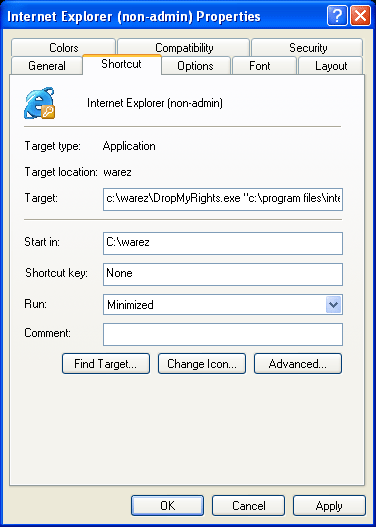Switch to the Colors tab
Image resolution: width=376 pixels, height=527 pixels.
pyautogui.click(x=64, y=48)
